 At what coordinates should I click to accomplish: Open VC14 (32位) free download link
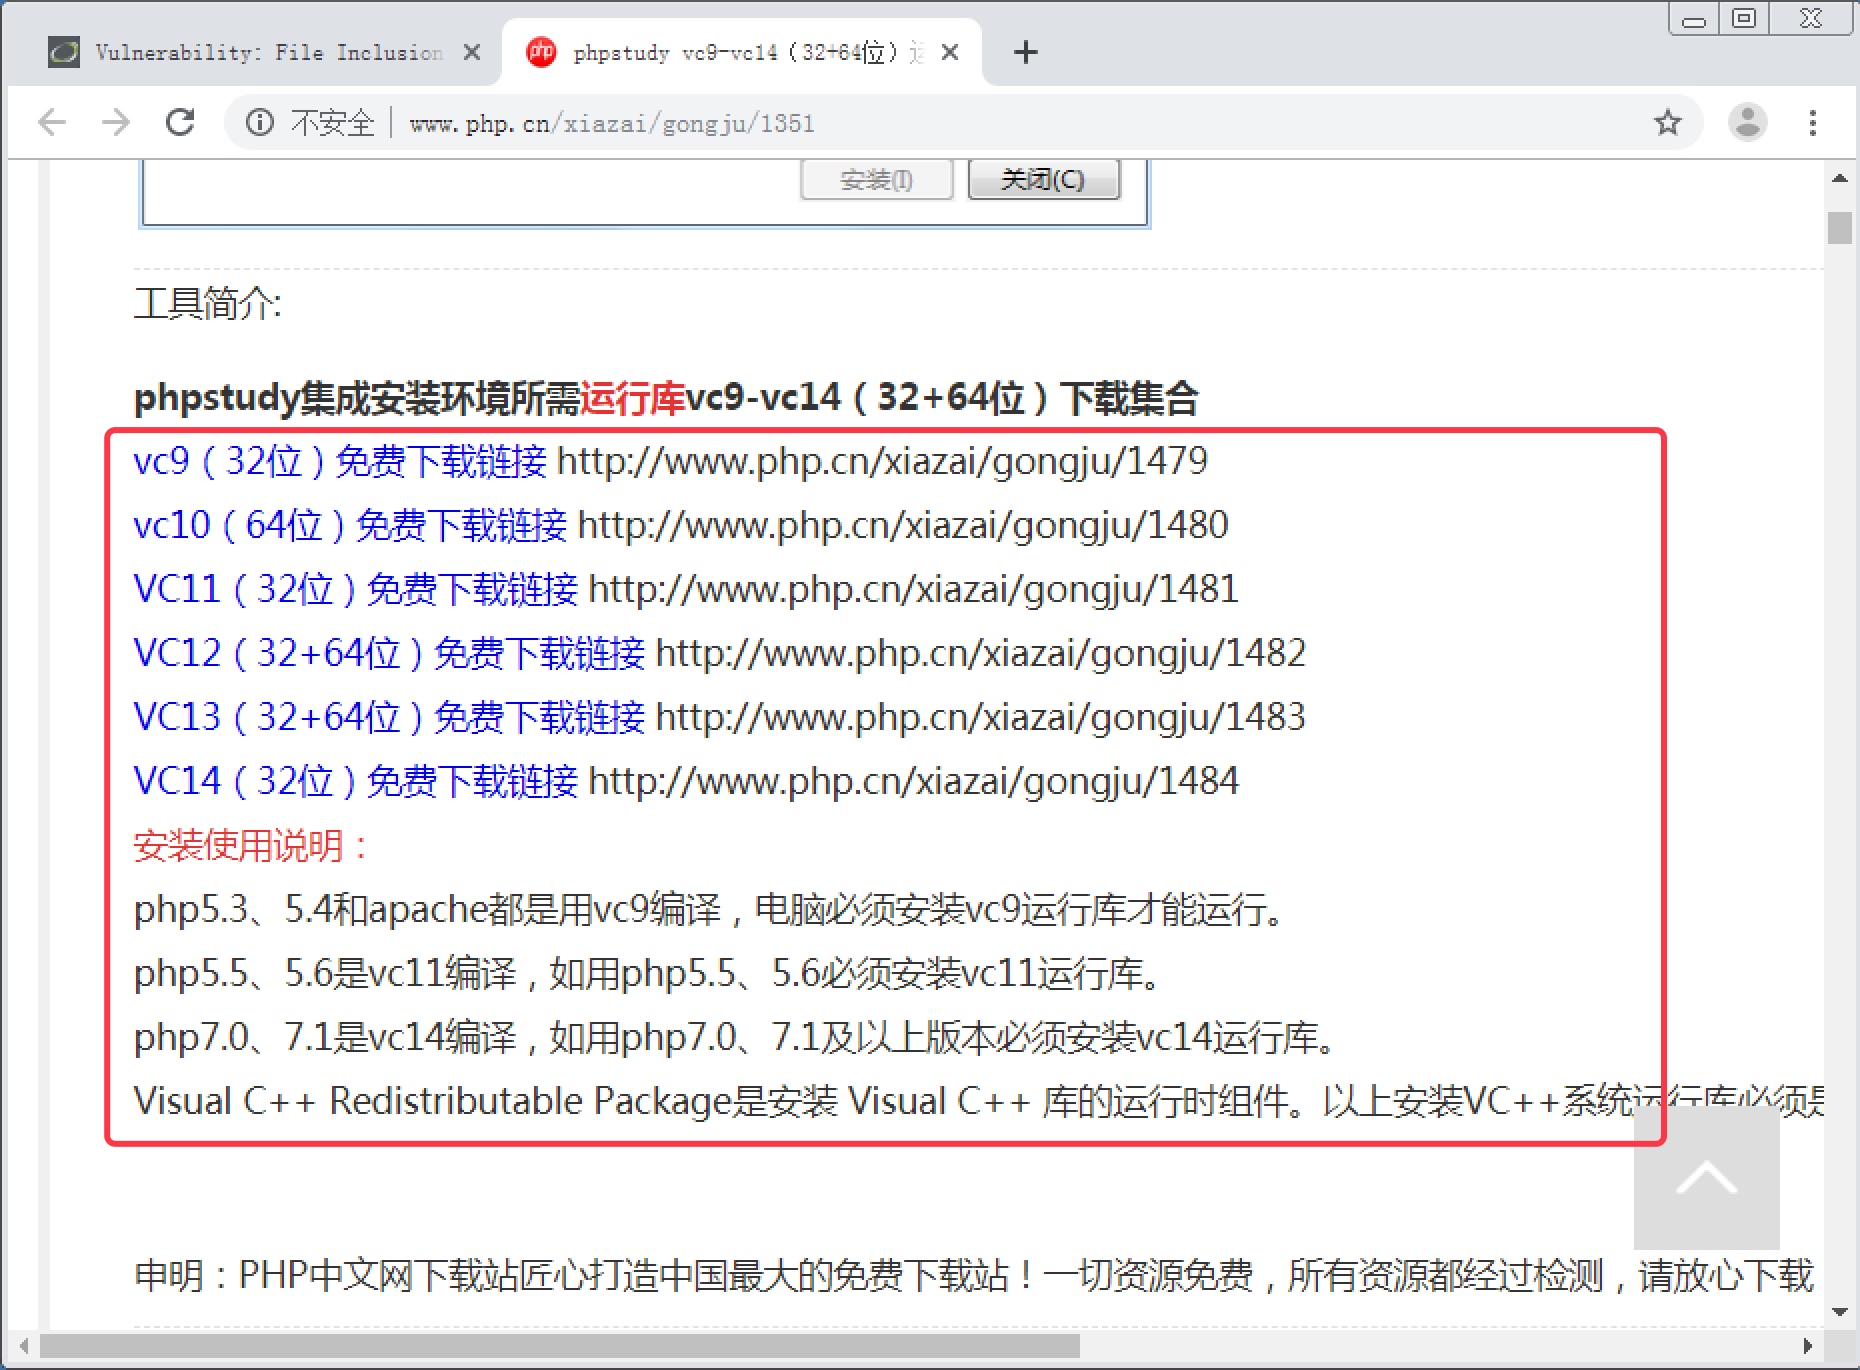point(356,781)
